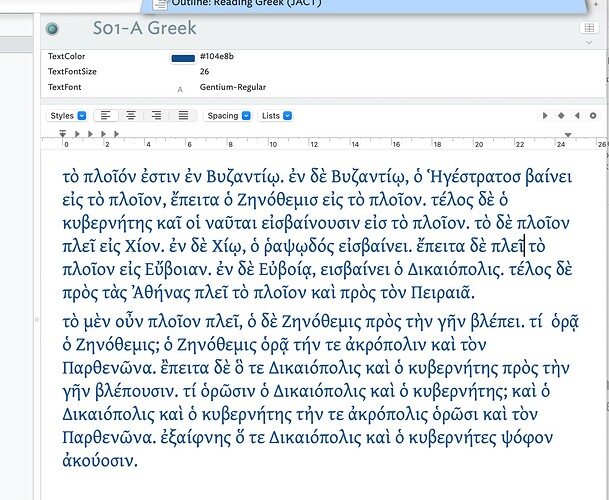The width and height of the screenshot is (609, 500).
Task: Open the TextColor color swatch
Action: click(183, 58)
